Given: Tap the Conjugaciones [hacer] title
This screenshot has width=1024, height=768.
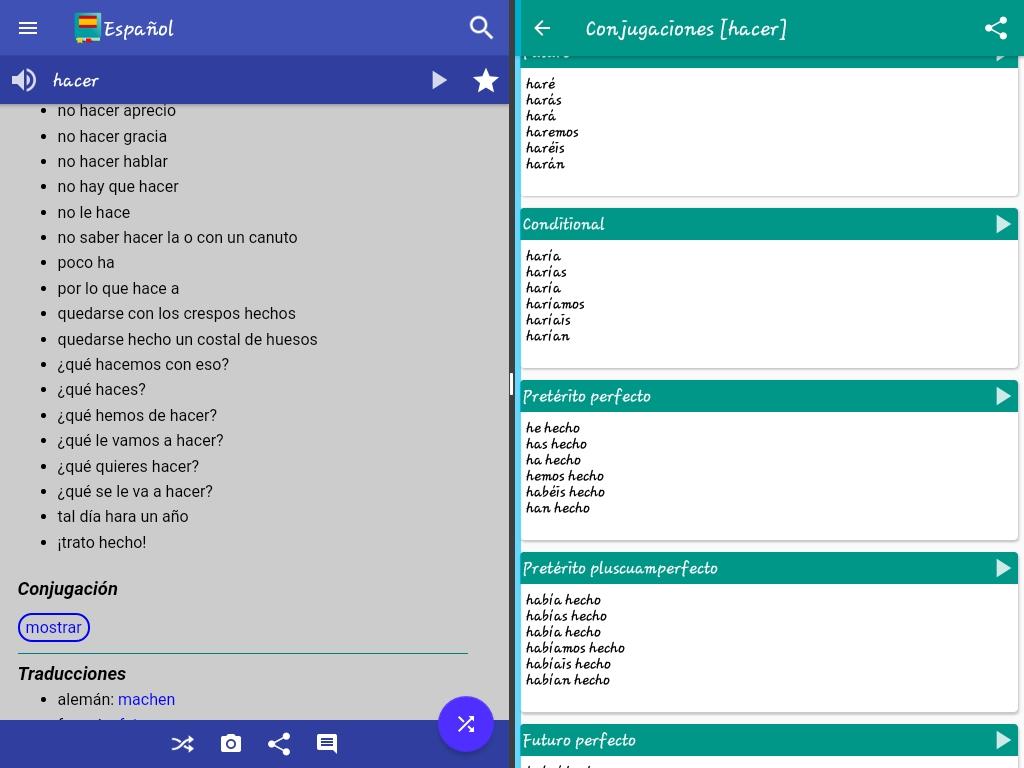Looking at the screenshot, I should point(686,29).
